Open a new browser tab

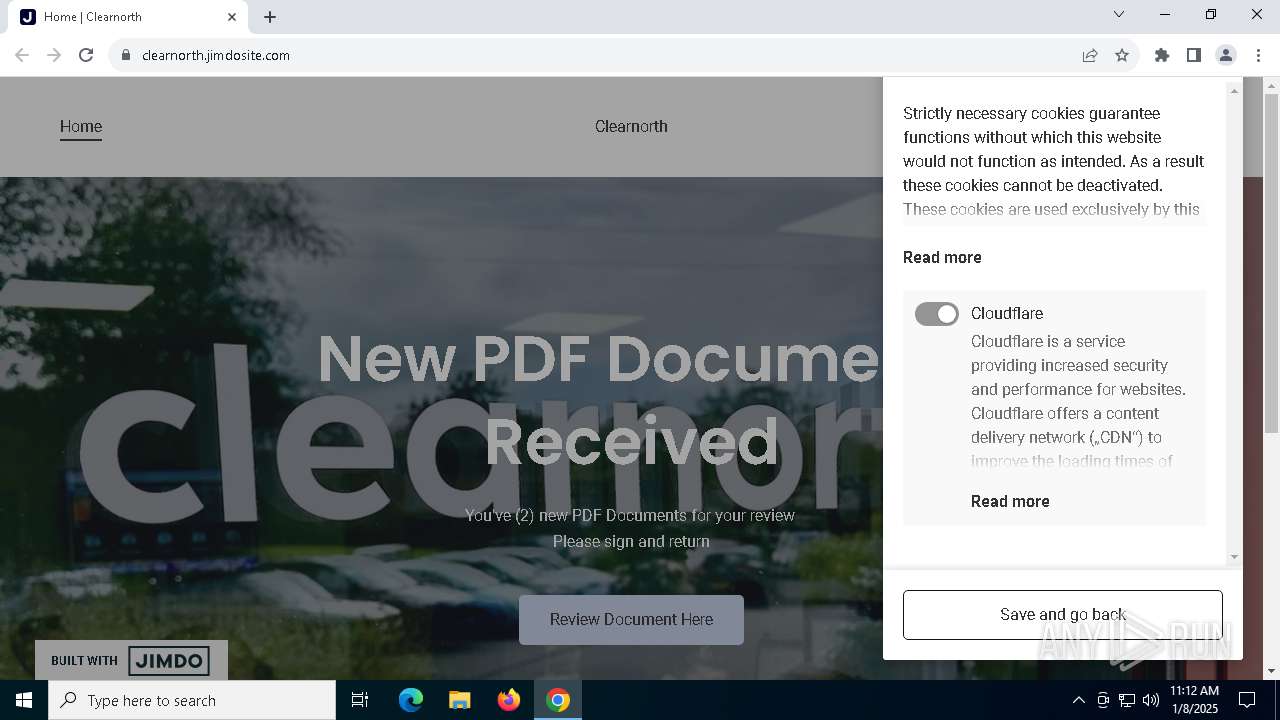(x=270, y=17)
